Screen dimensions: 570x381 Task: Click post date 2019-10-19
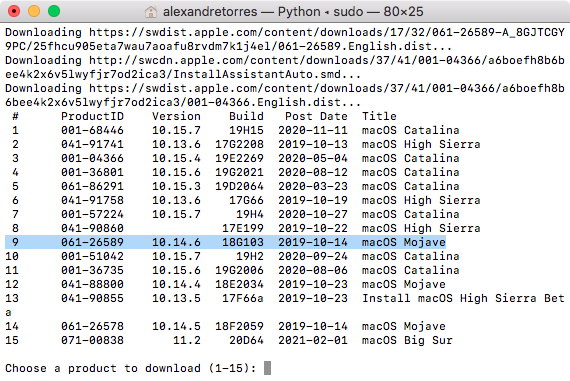tap(313, 200)
